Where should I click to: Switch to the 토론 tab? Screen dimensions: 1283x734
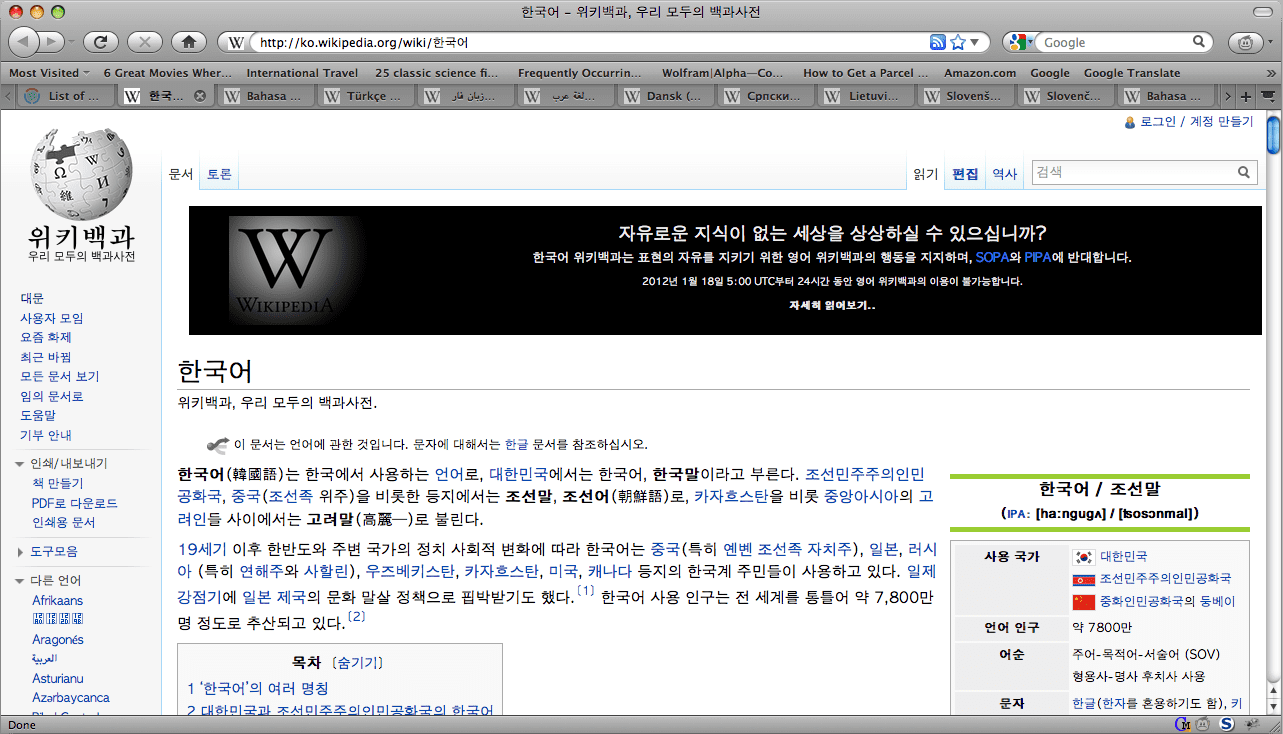click(x=219, y=174)
